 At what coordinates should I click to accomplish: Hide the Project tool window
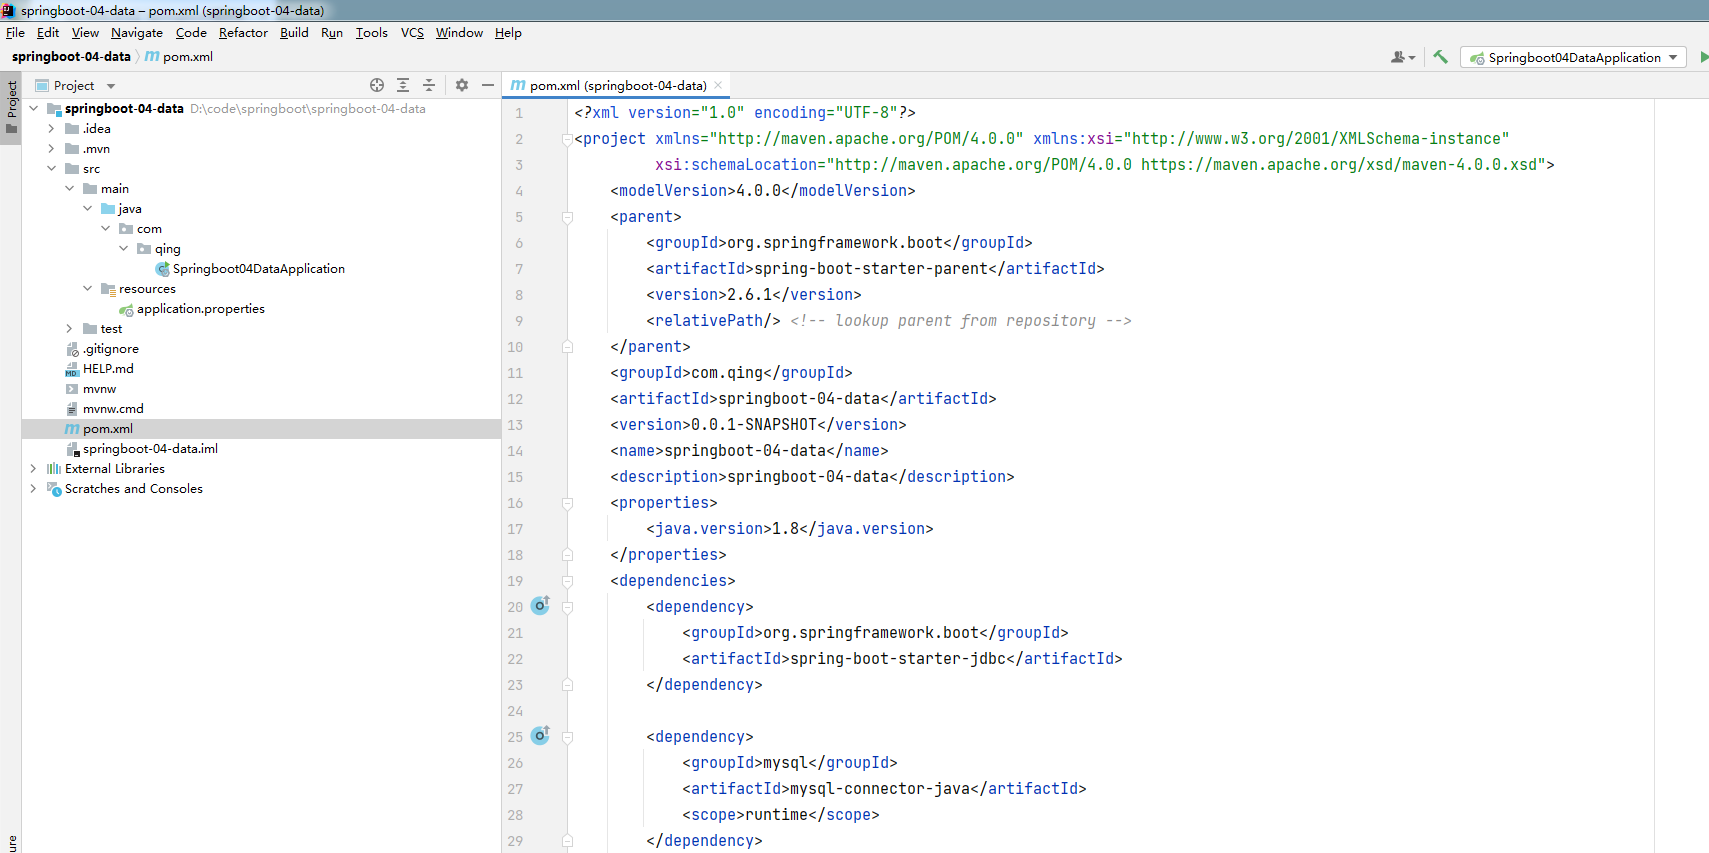488,85
